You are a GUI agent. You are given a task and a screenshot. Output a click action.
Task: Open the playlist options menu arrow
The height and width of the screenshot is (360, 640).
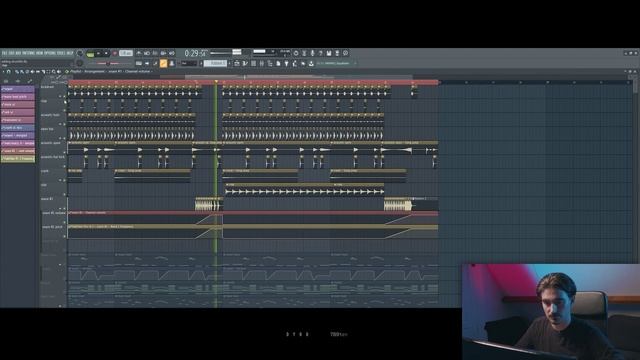pyautogui.click(x=3, y=71)
